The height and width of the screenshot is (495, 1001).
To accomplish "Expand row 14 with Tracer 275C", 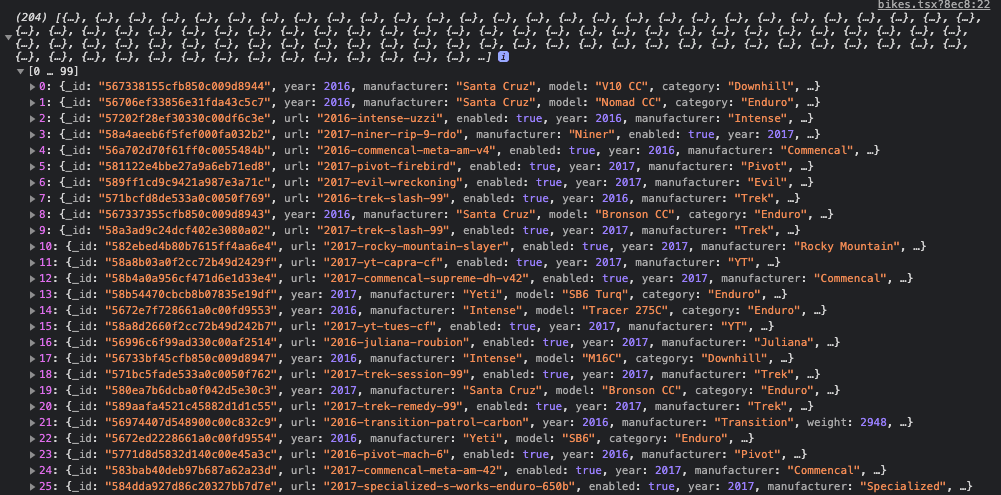I will [x=33, y=310].
